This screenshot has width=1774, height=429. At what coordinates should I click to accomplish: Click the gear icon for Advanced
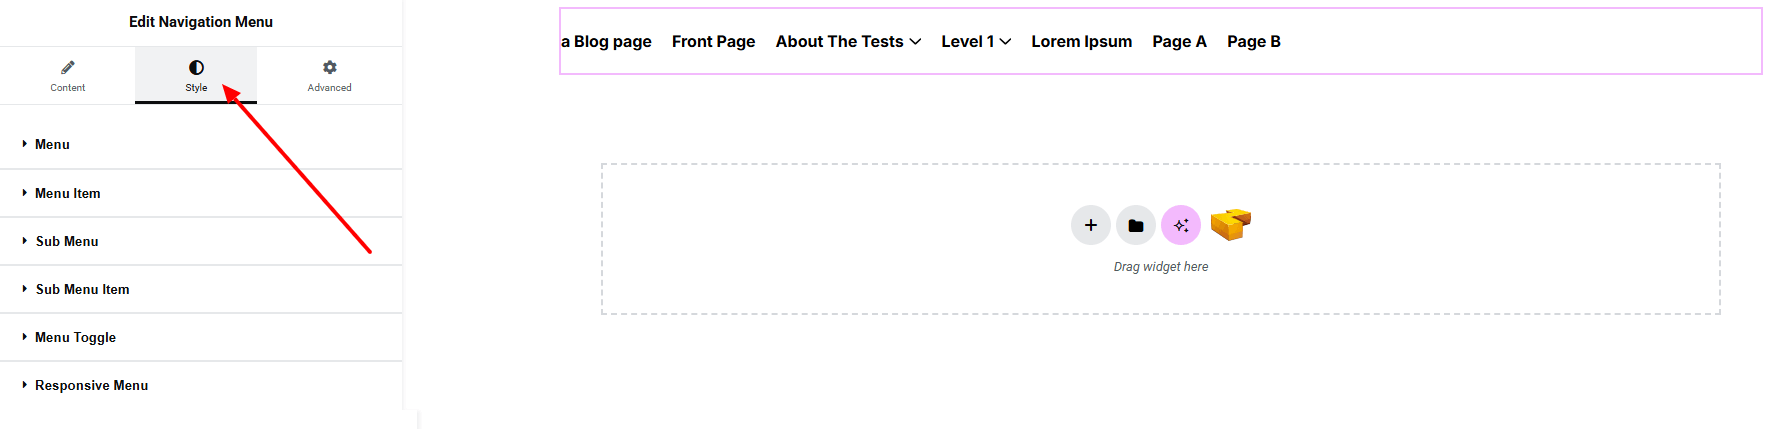click(x=329, y=68)
